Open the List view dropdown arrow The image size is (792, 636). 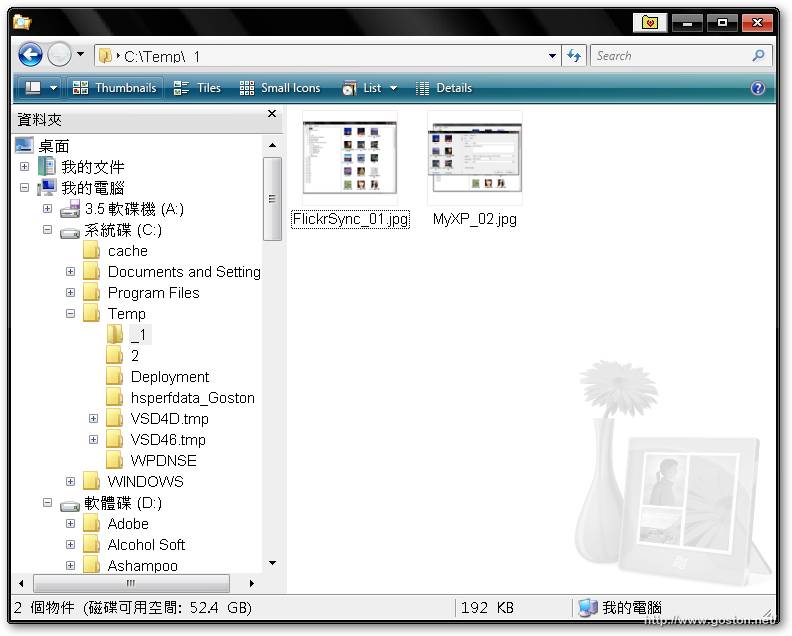click(x=393, y=88)
